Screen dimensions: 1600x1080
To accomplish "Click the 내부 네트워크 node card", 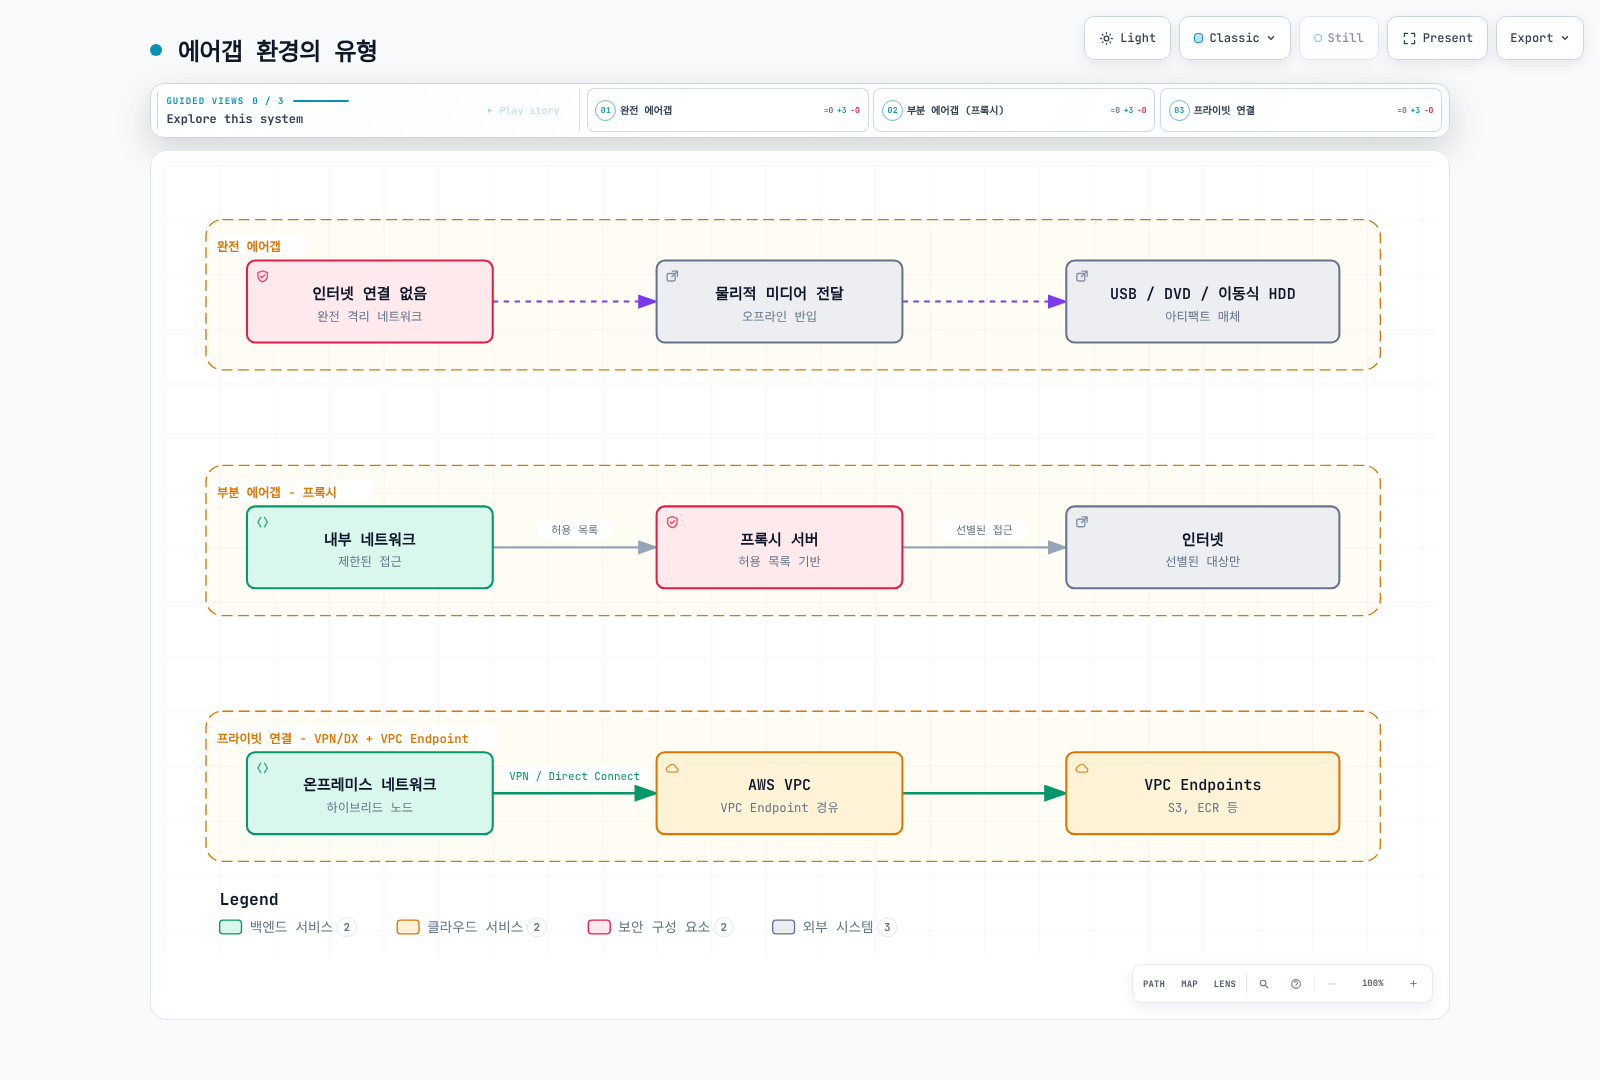I will (x=370, y=547).
